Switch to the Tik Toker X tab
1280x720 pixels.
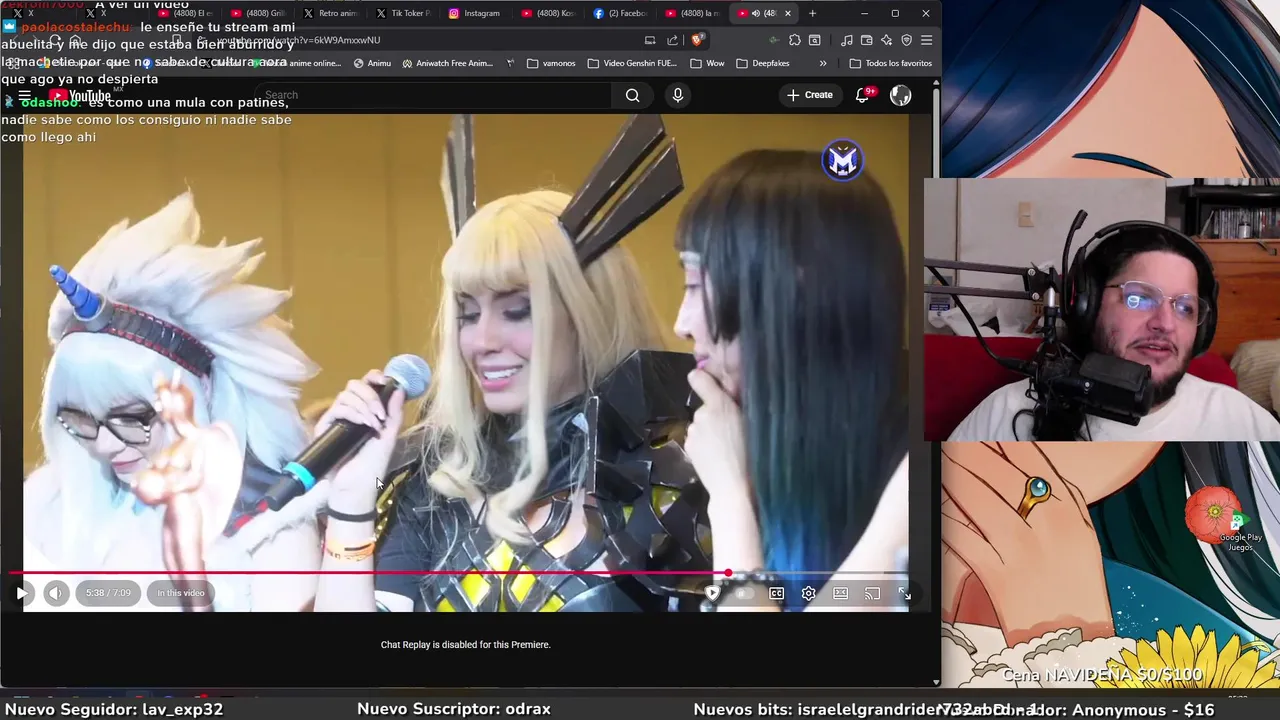pyautogui.click(x=402, y=13)
